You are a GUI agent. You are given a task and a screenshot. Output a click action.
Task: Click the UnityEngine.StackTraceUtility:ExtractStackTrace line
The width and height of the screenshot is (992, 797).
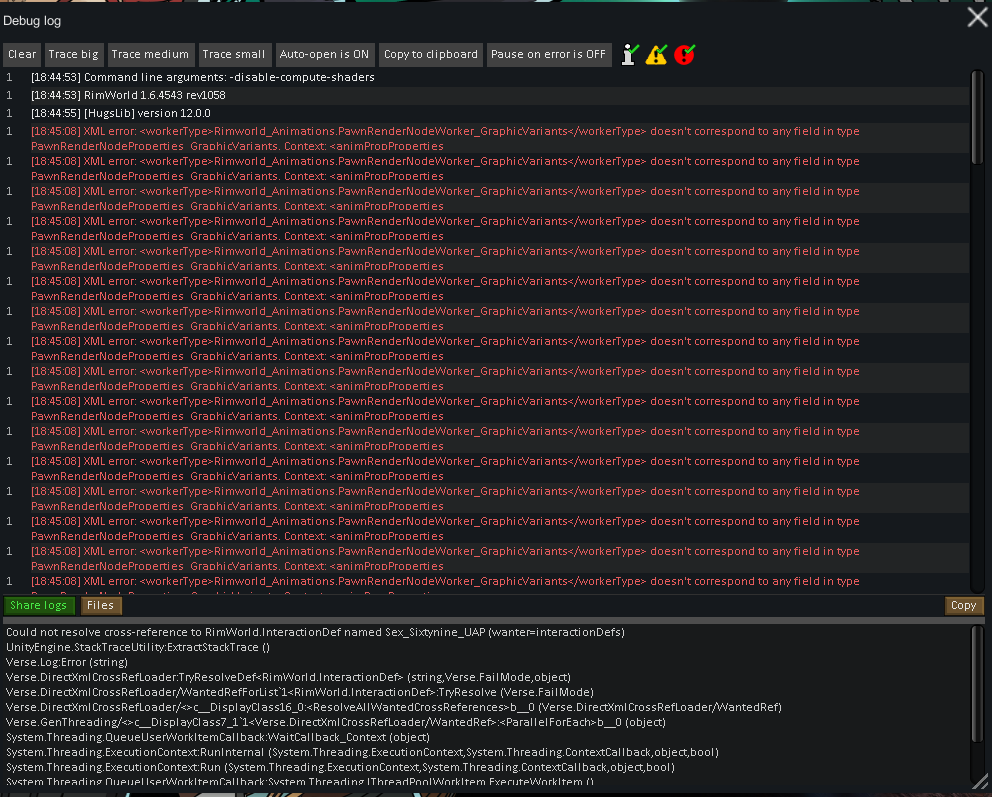(x=138, y=647)
